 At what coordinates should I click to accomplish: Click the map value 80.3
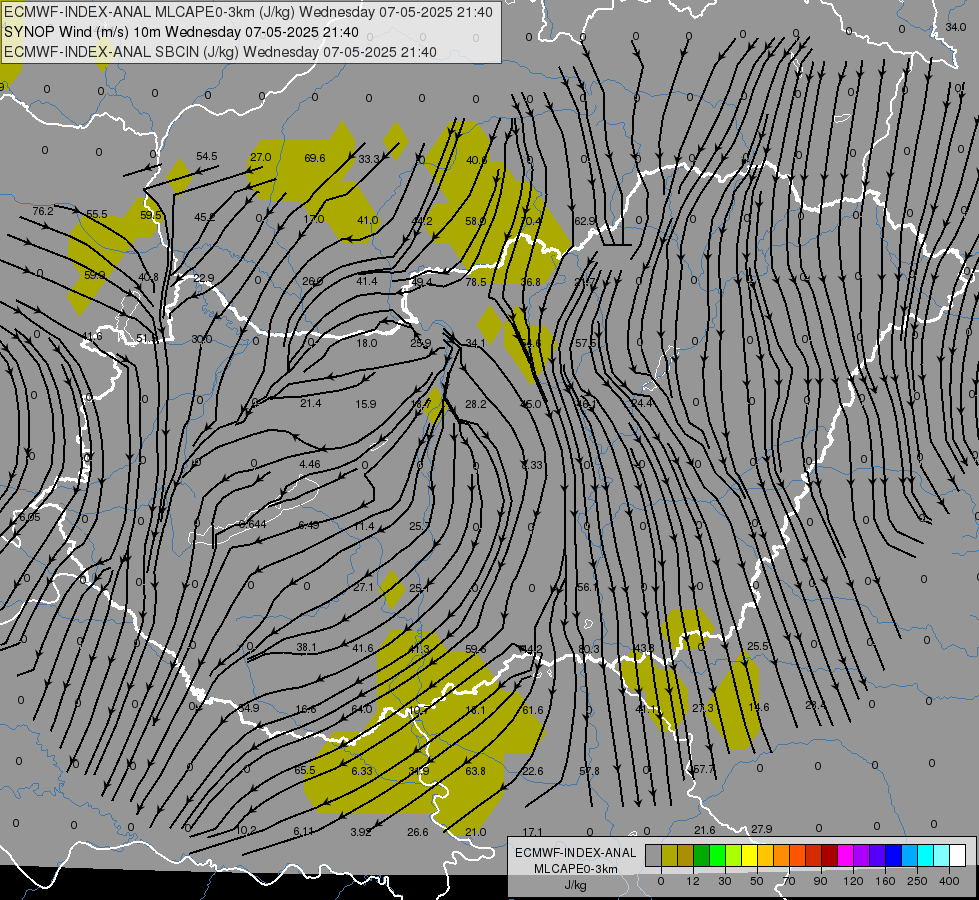coord(589,649)
